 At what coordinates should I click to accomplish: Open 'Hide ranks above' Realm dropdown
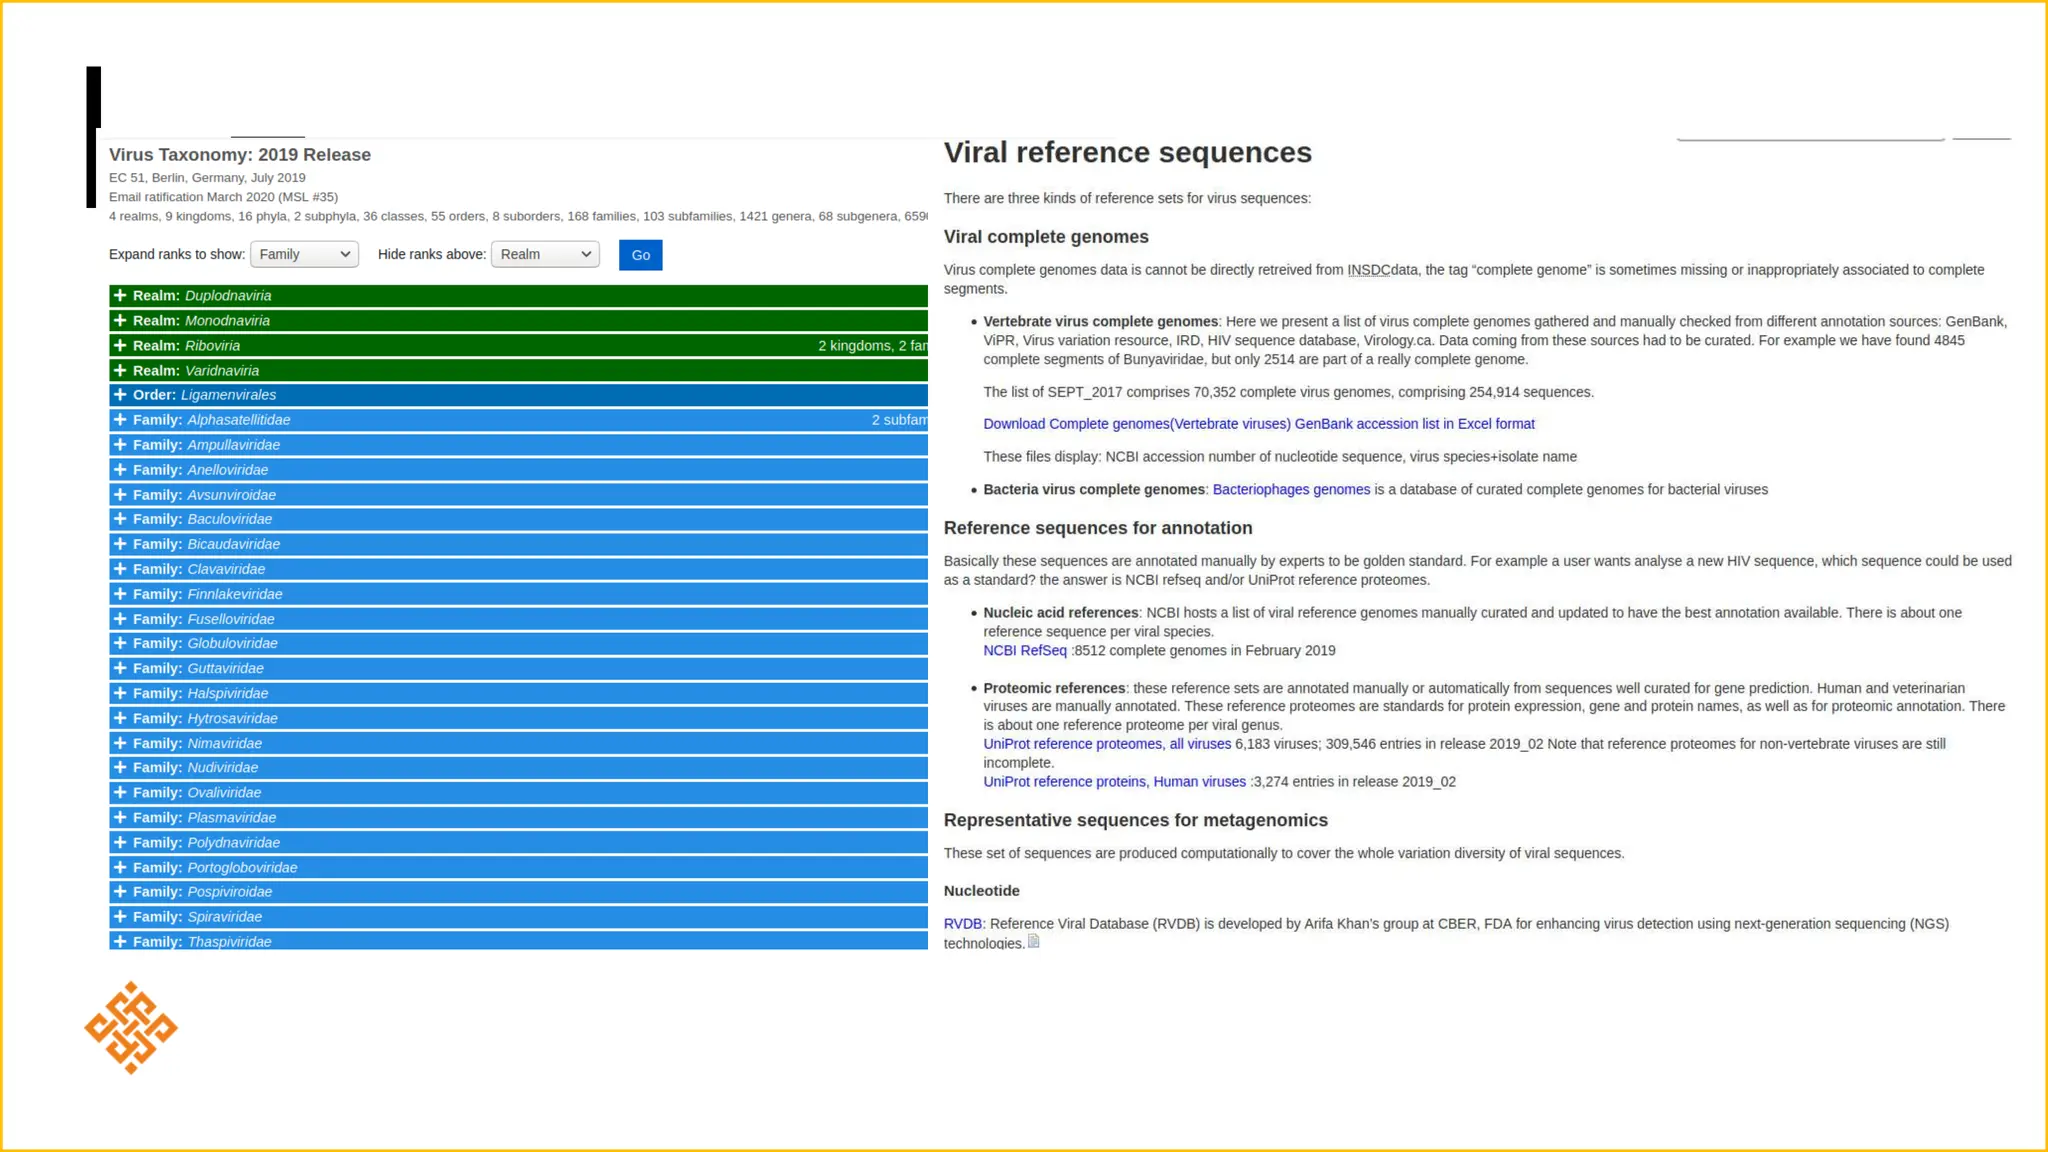click(x=545, y=255)
